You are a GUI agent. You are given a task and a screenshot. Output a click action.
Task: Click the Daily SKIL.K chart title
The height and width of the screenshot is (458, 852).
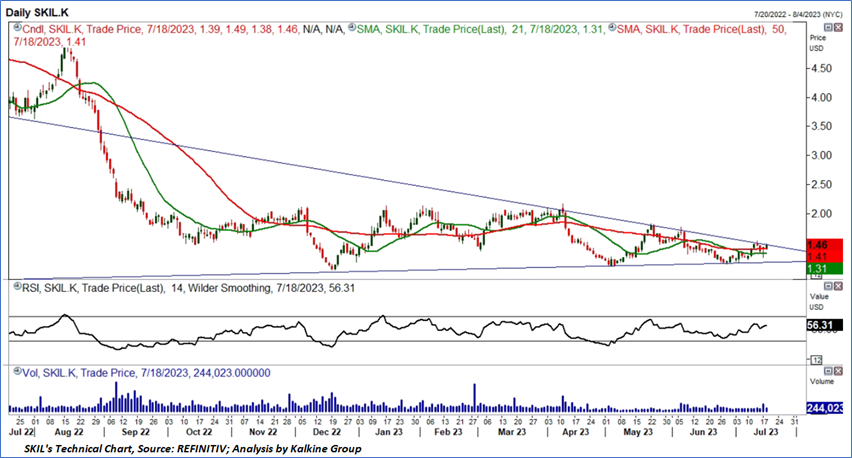coord(37,12)
